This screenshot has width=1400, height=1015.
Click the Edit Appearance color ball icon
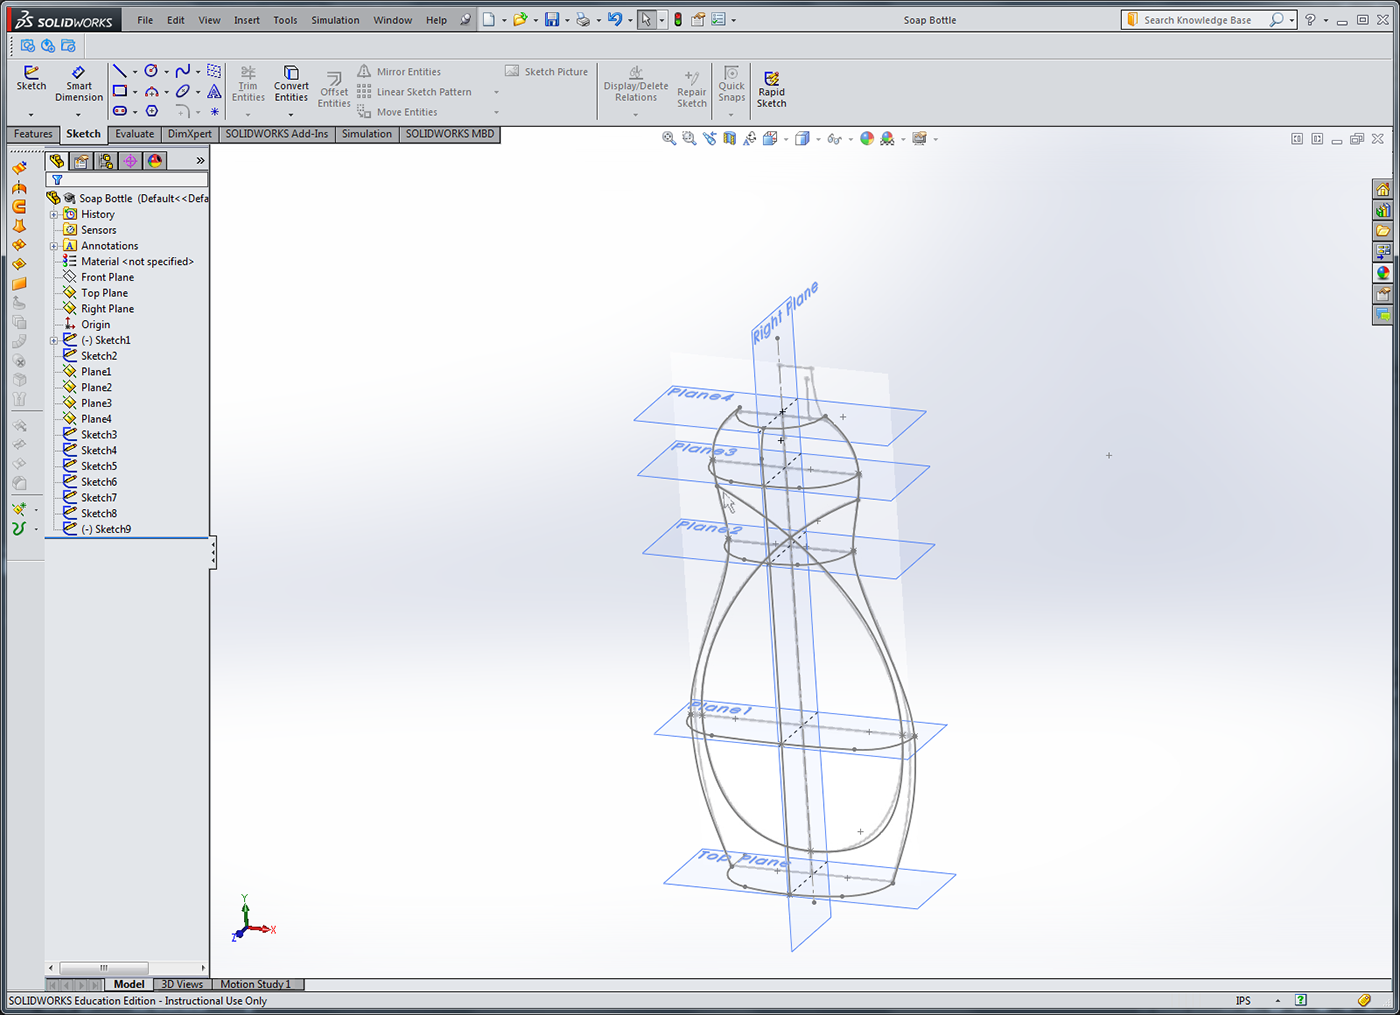867,139
